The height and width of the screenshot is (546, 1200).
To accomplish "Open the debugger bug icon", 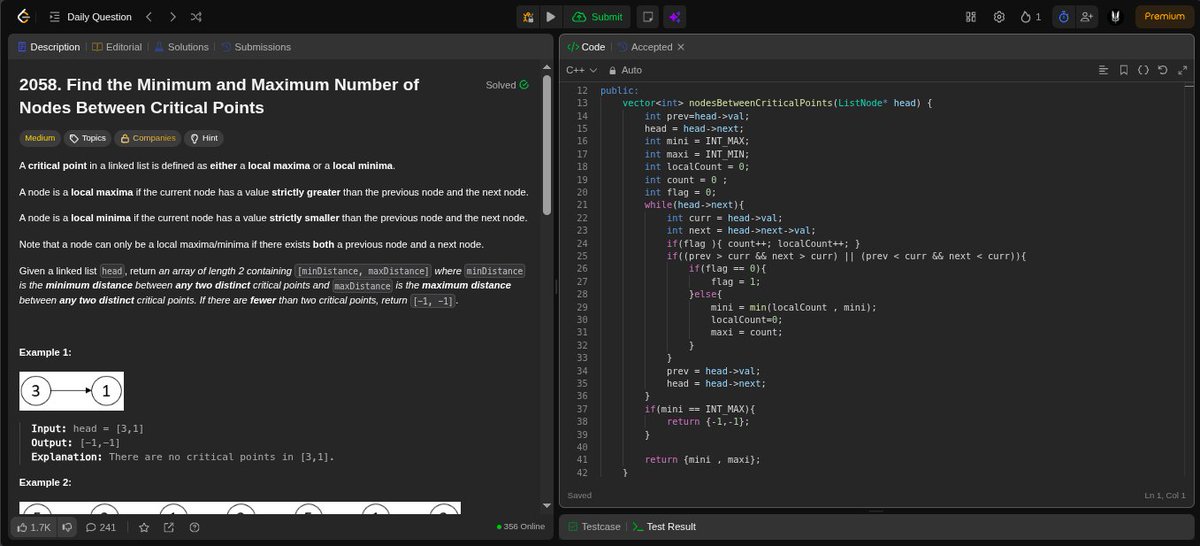I will pos(528,17).
